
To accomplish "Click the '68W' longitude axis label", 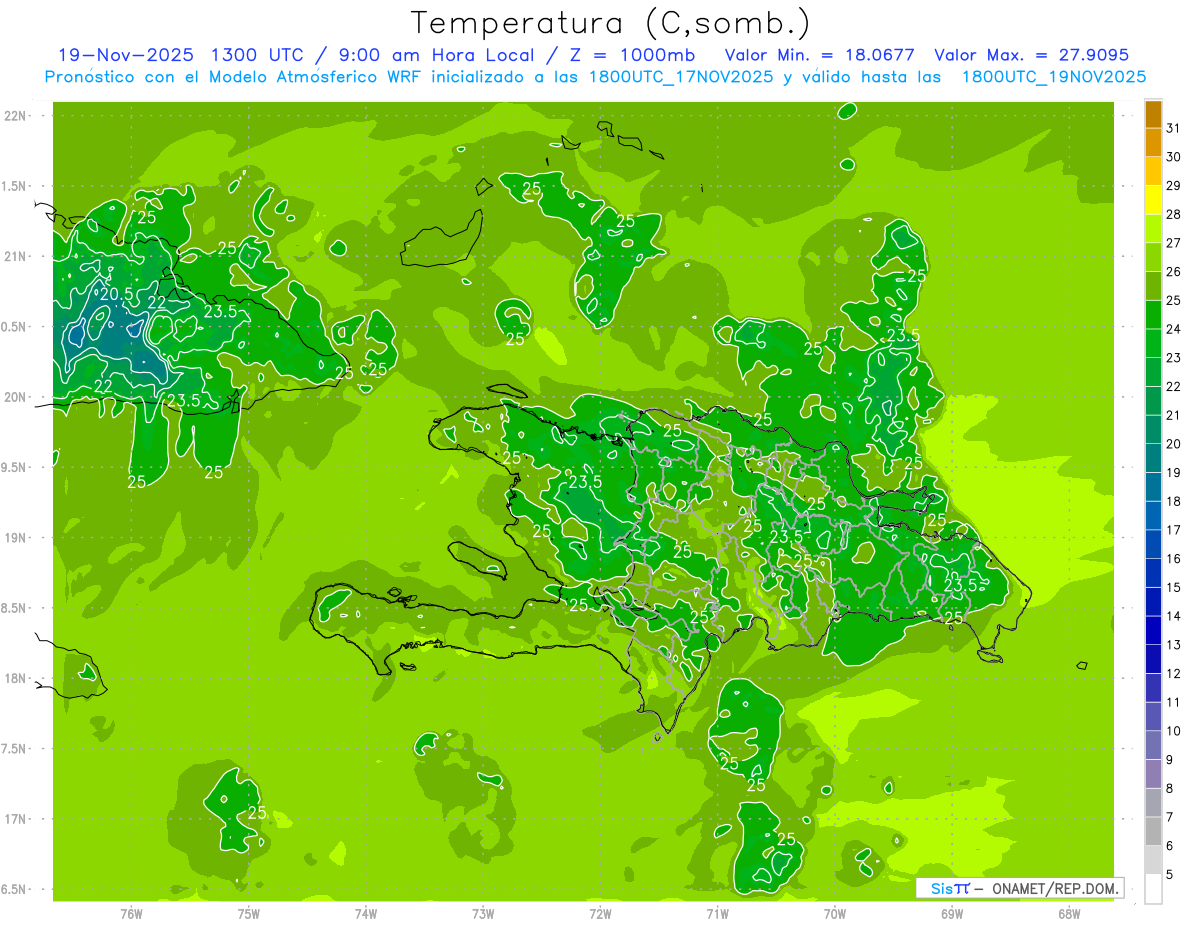I will click(x=1069, y=914).
